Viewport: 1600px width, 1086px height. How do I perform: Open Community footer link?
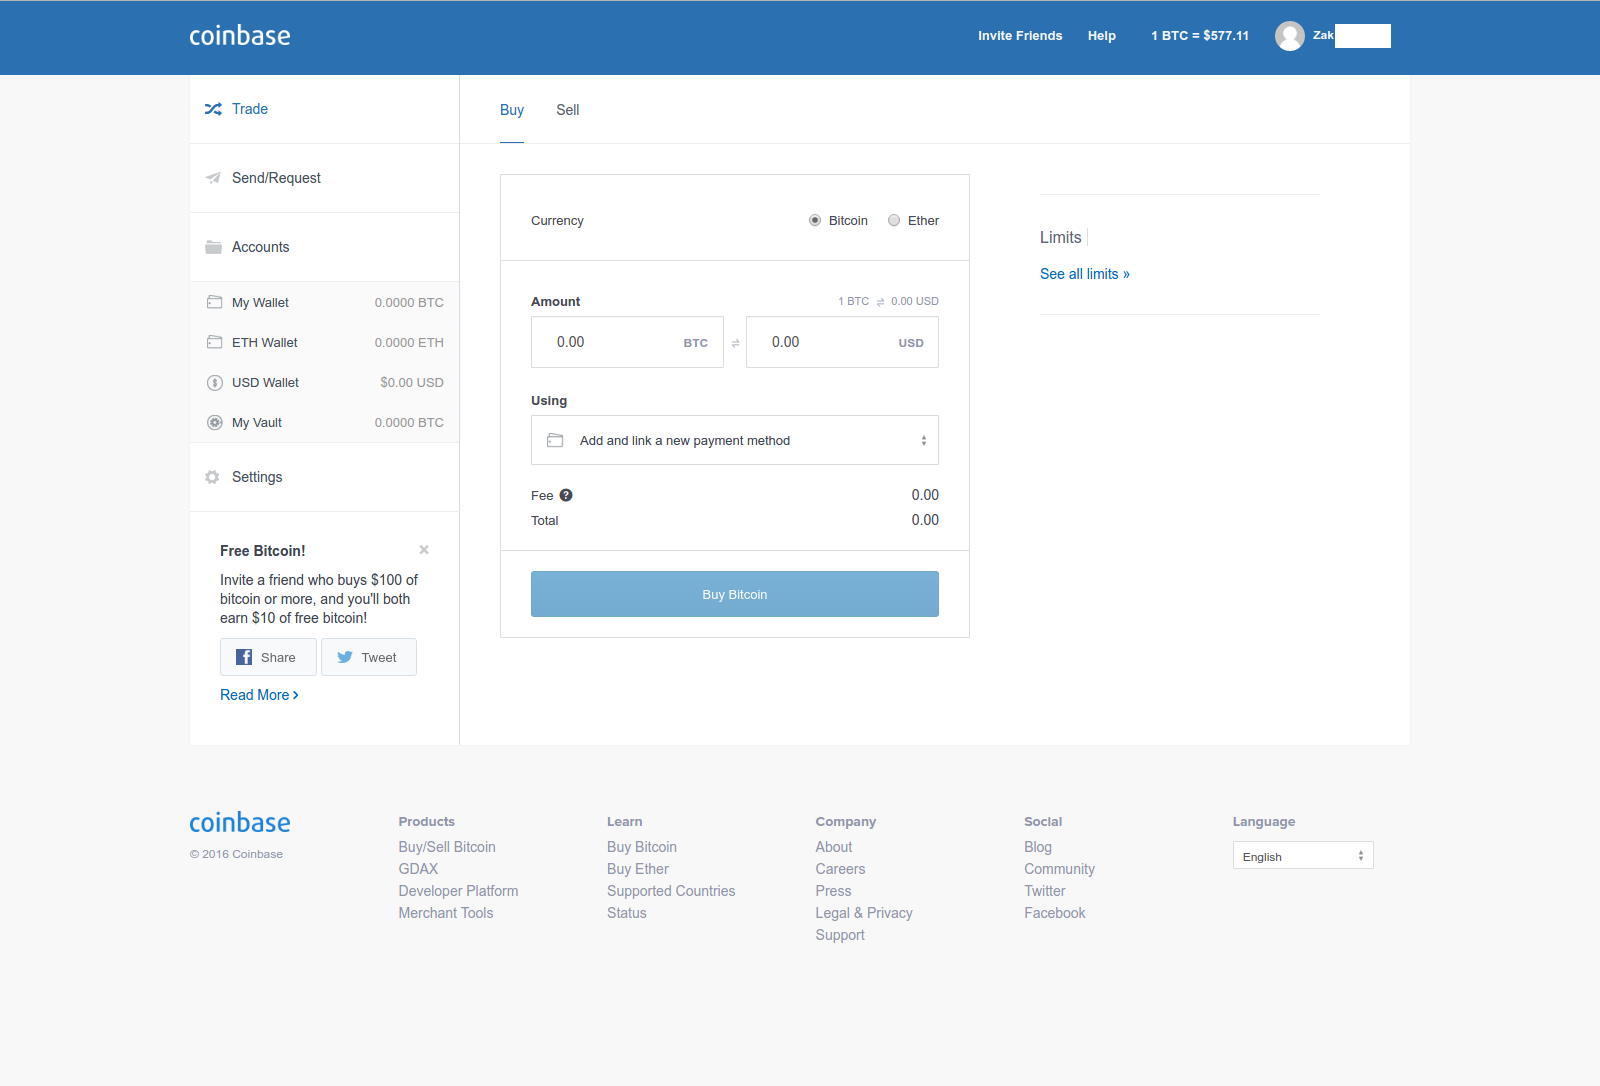click(x=1059, y=869)
